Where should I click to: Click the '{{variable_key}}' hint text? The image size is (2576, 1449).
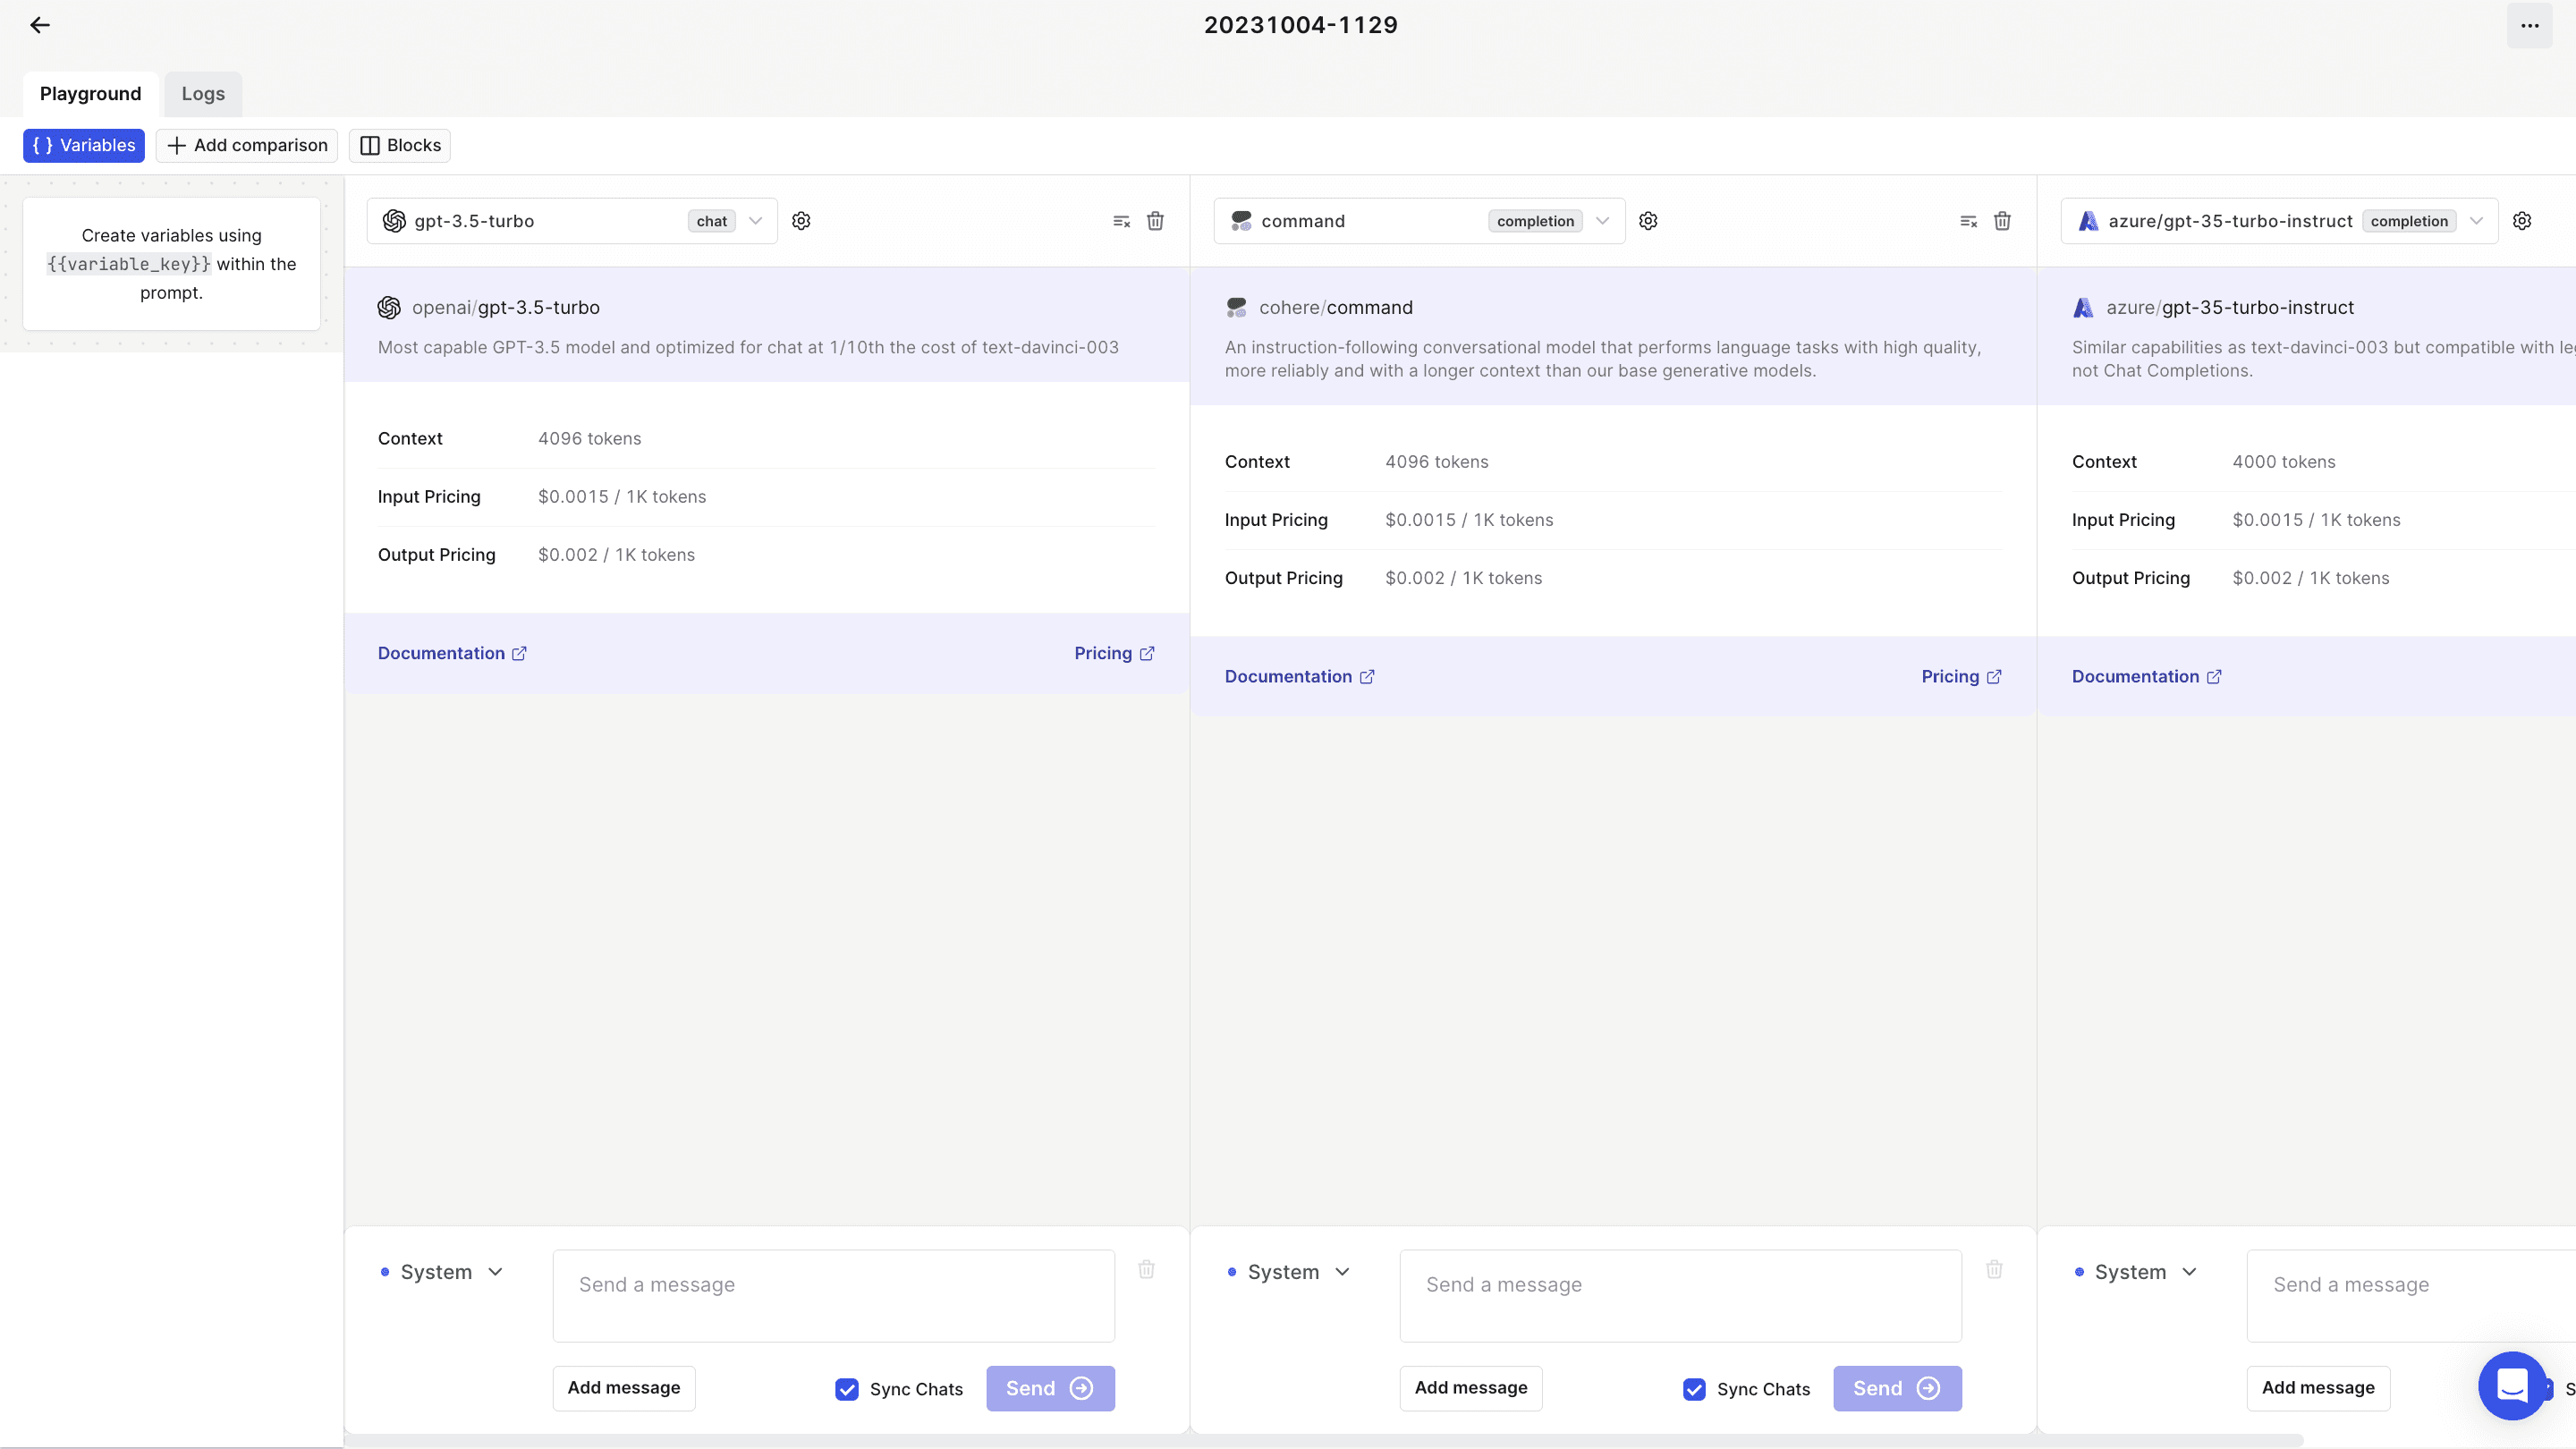(x=129, y=264)
